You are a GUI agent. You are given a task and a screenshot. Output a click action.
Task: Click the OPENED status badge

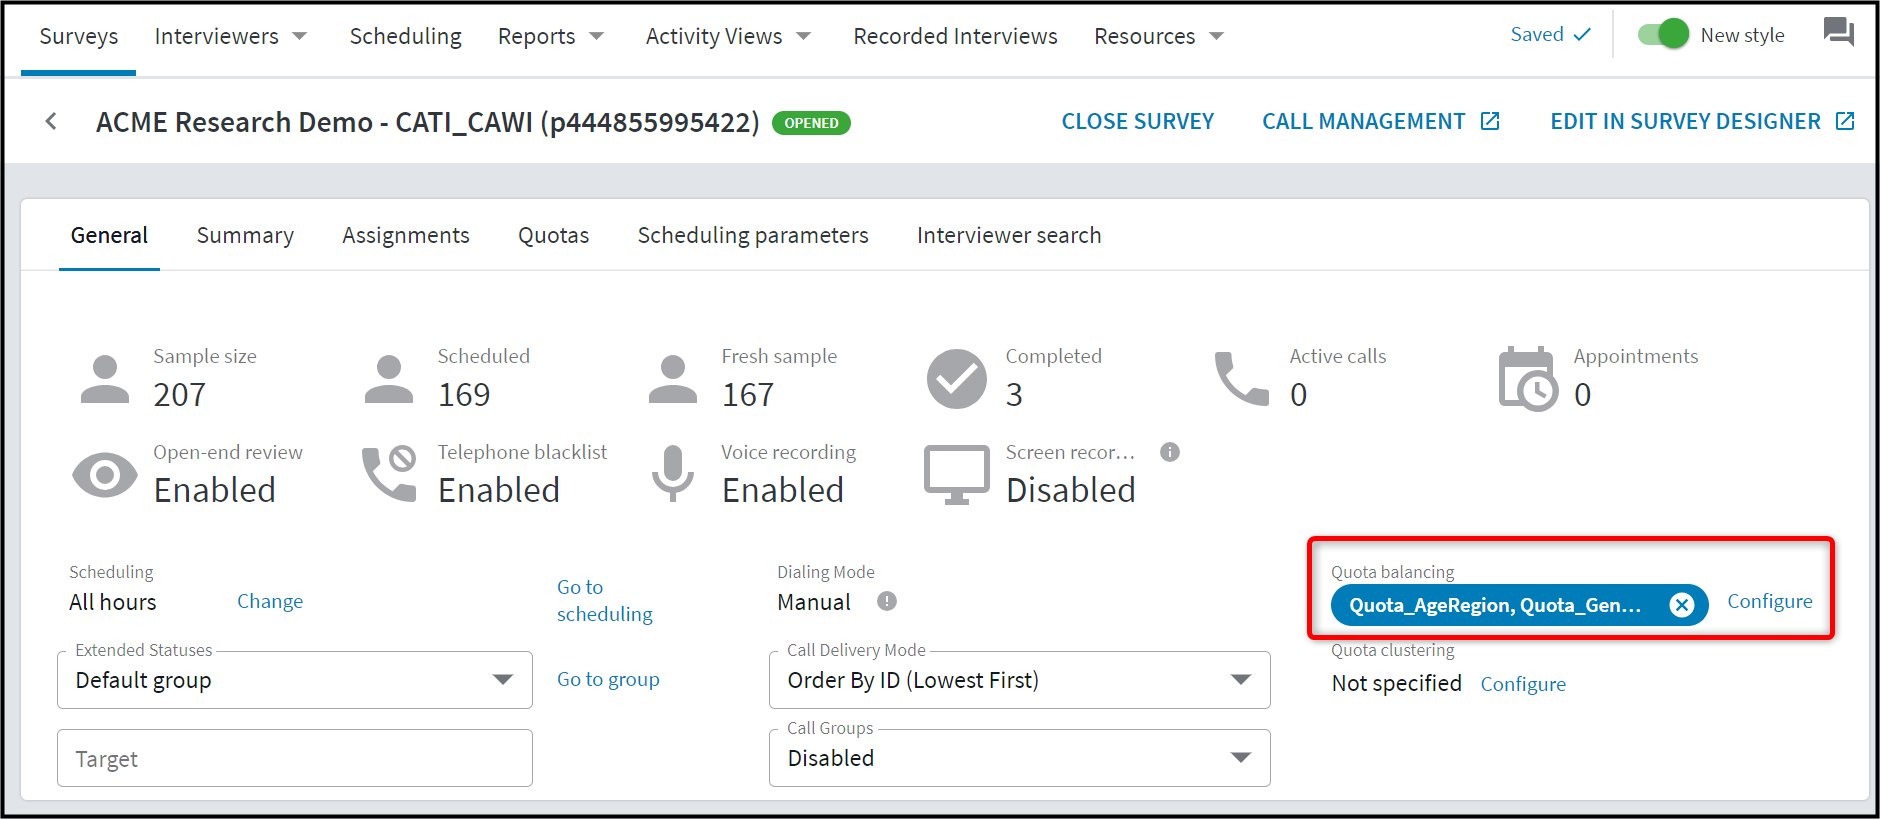click(811, 123)
